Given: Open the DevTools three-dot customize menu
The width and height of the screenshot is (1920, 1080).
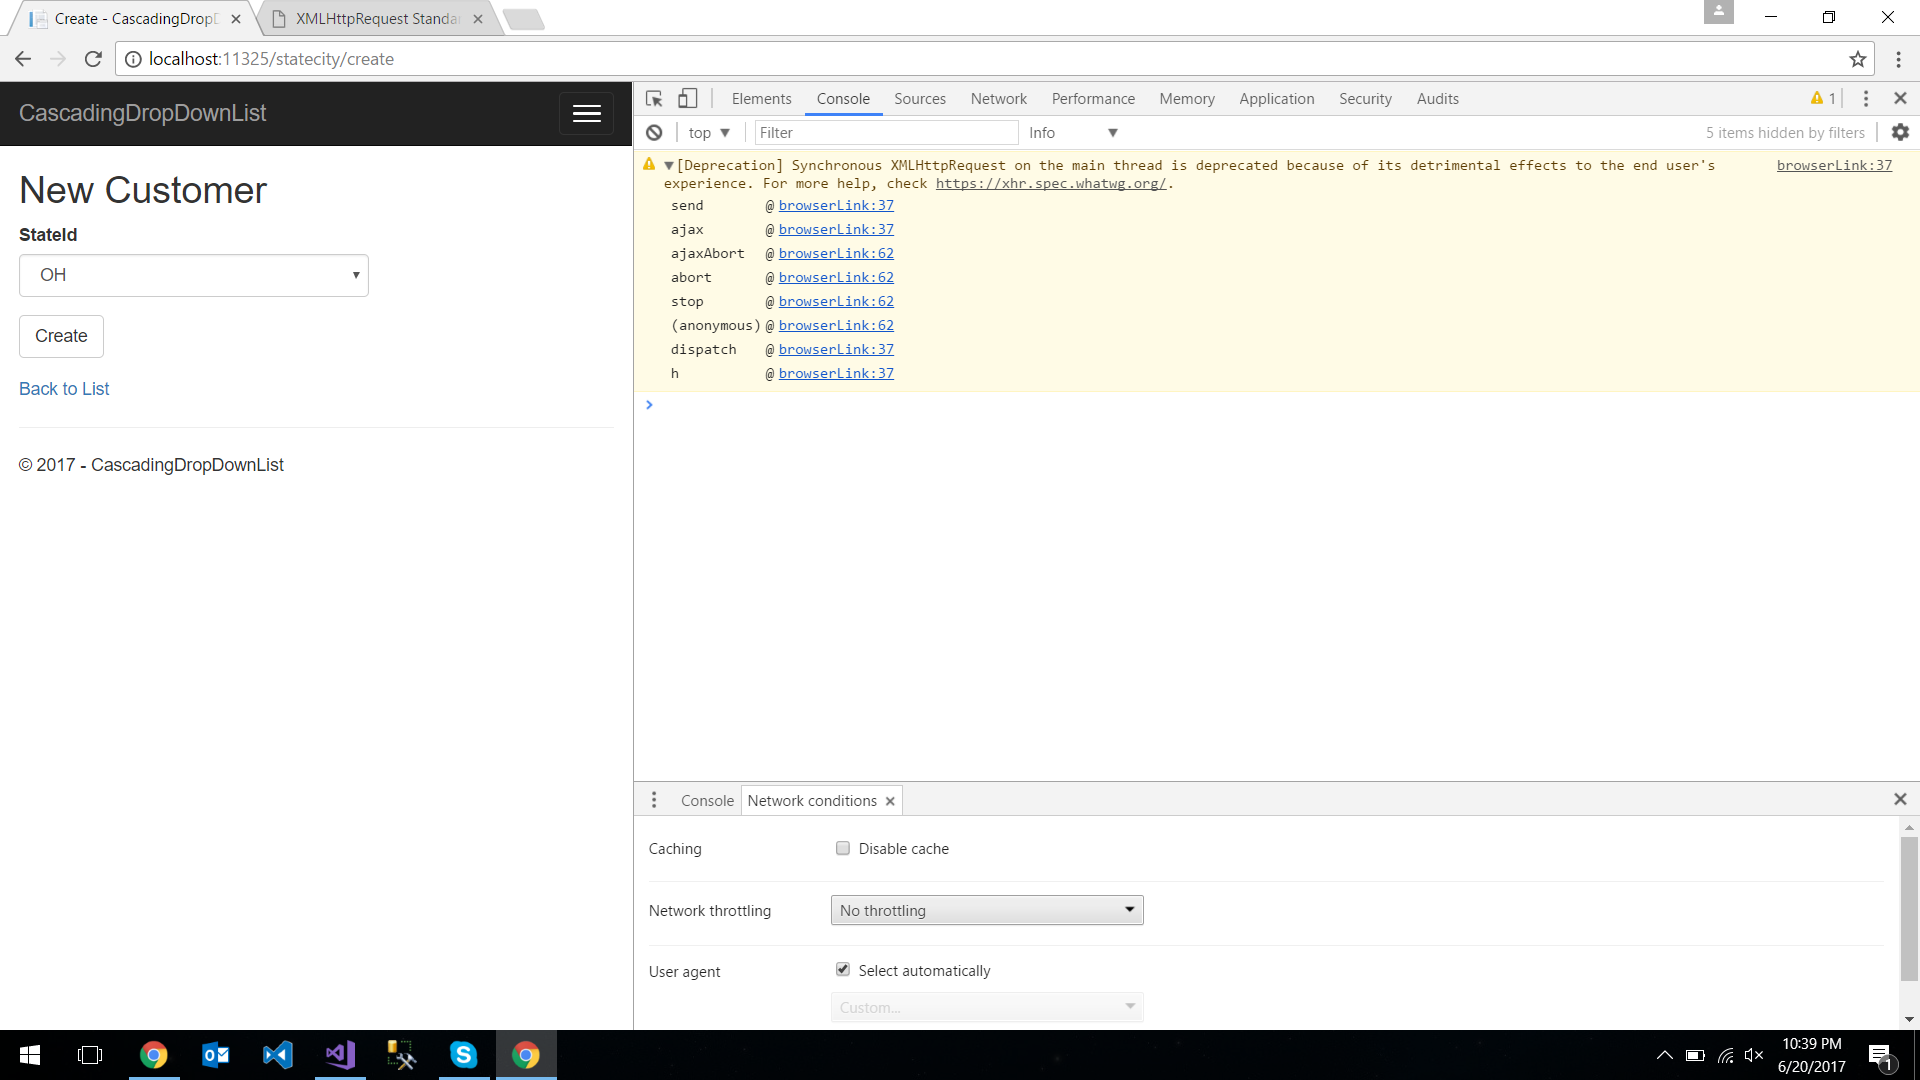Looking at the screenshot, I should (1865, 98).
